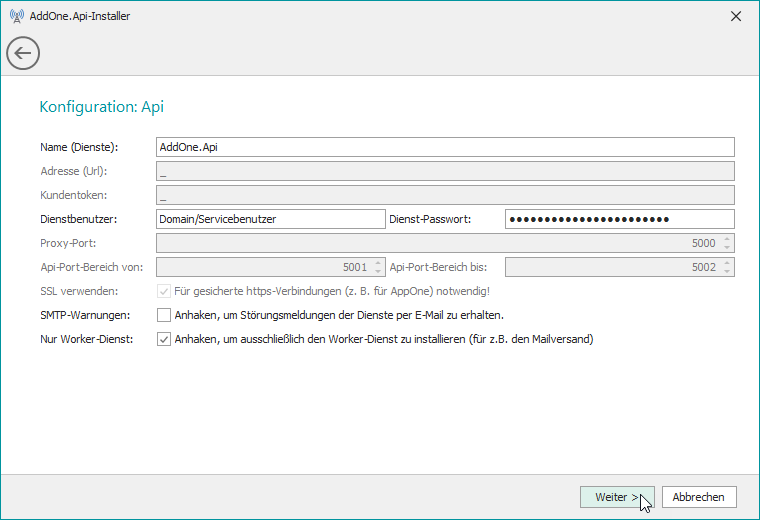Go back with the circular arrow button
The image size is (760, 520).
click(23, 53)
